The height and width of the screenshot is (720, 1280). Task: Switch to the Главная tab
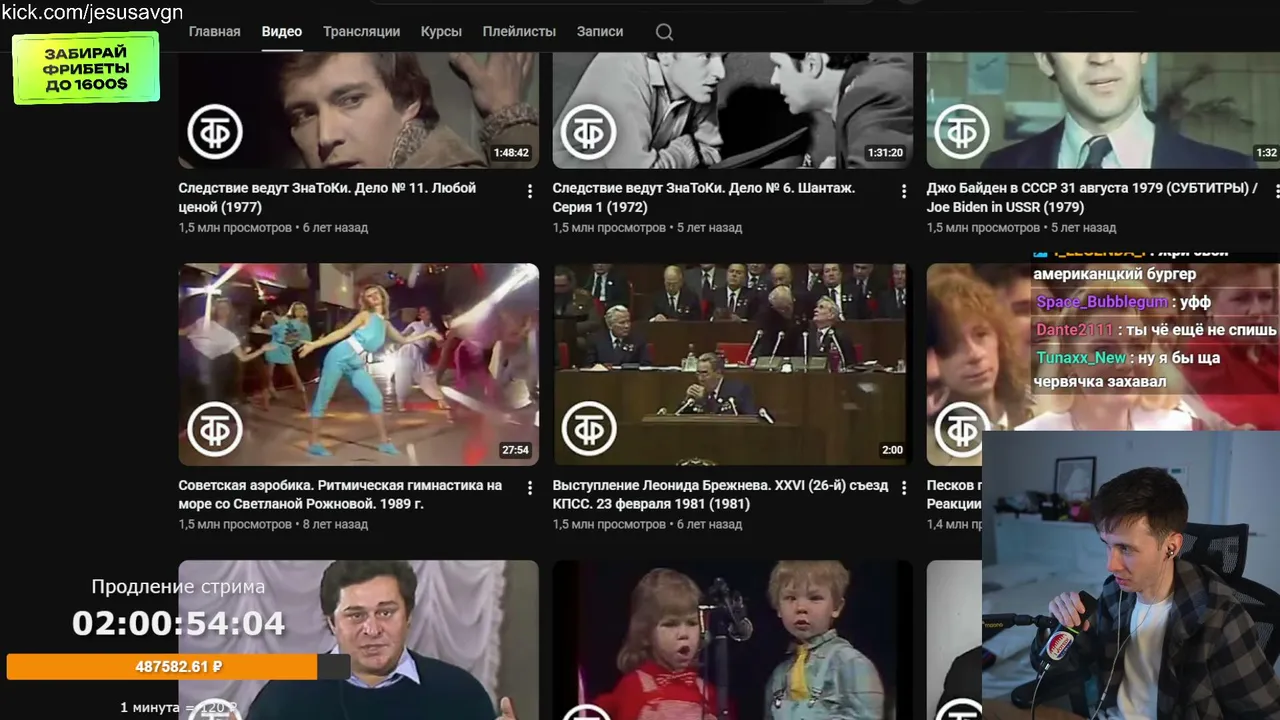pos(214,32)
